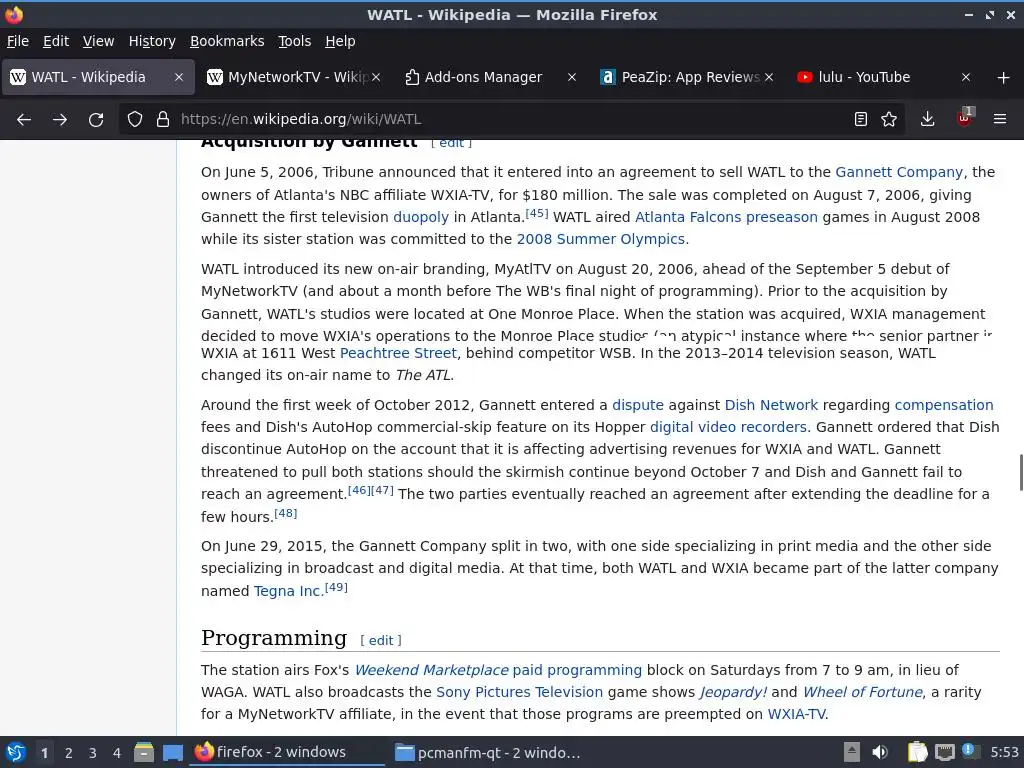Reload the current WATL page

click(x=96, y=120)
